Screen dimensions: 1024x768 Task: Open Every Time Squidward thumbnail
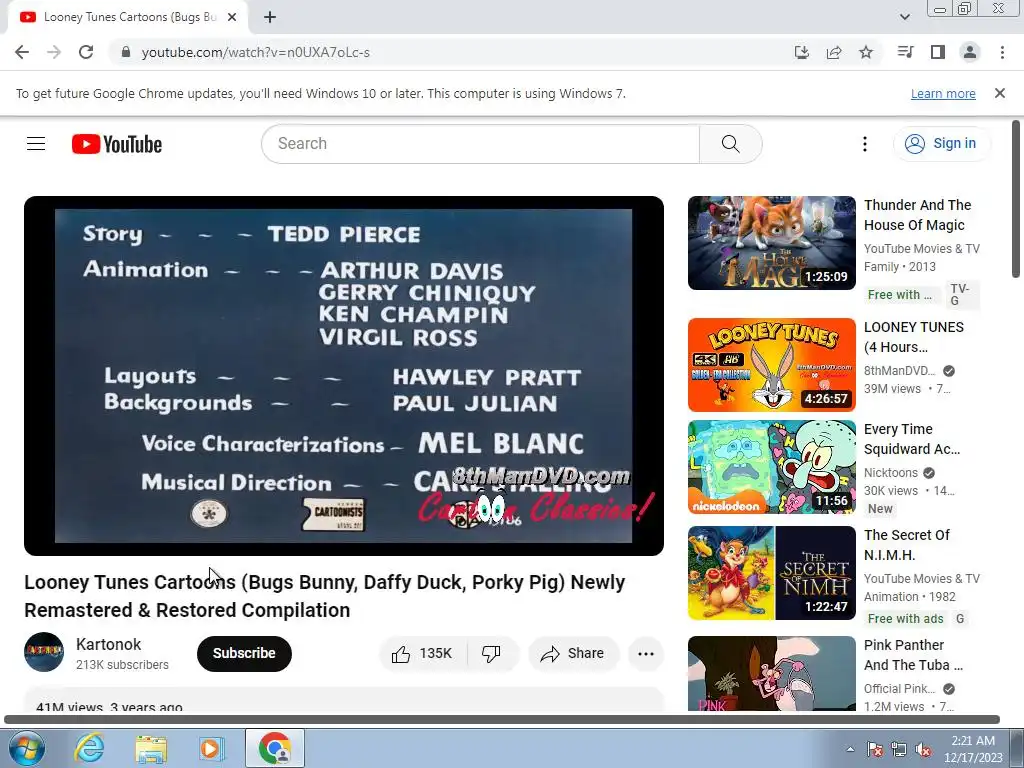pyautogui.click(x=771, y=467)
